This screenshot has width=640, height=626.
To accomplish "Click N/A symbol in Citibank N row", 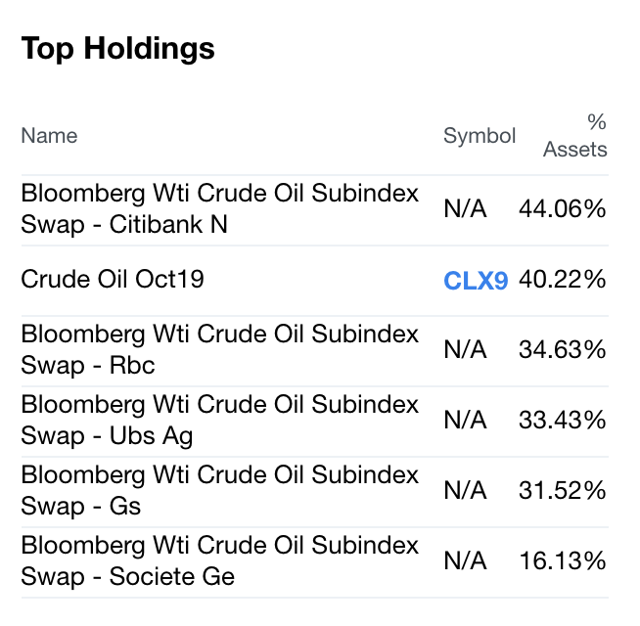I will coord(465,210).
